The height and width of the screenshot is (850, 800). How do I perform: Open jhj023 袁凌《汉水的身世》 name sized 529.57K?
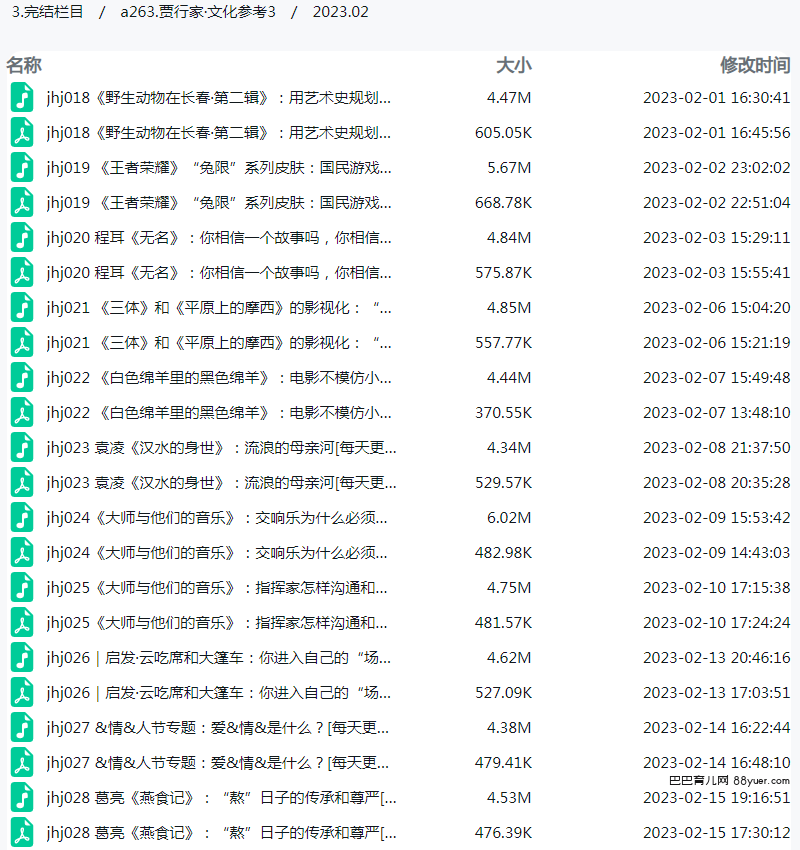pos(221,482)
